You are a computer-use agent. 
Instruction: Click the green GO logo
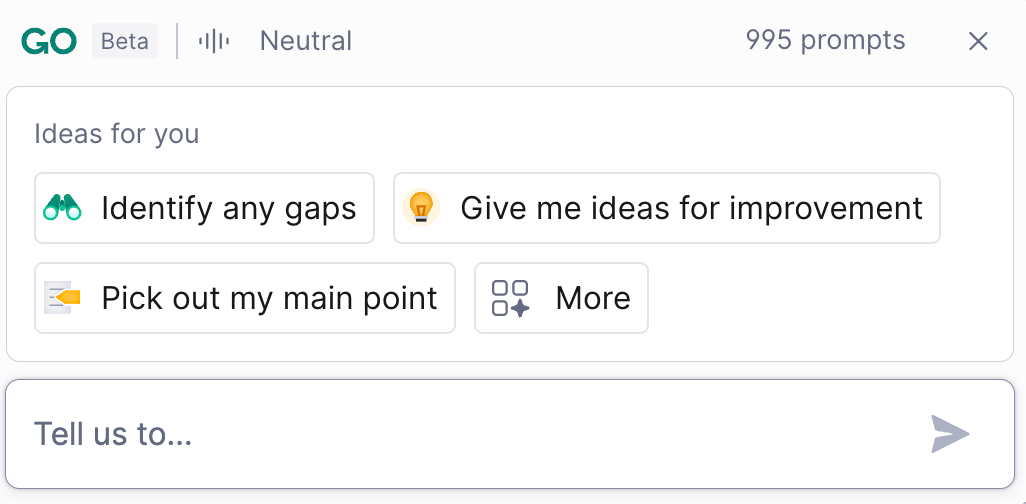[49, 41]
